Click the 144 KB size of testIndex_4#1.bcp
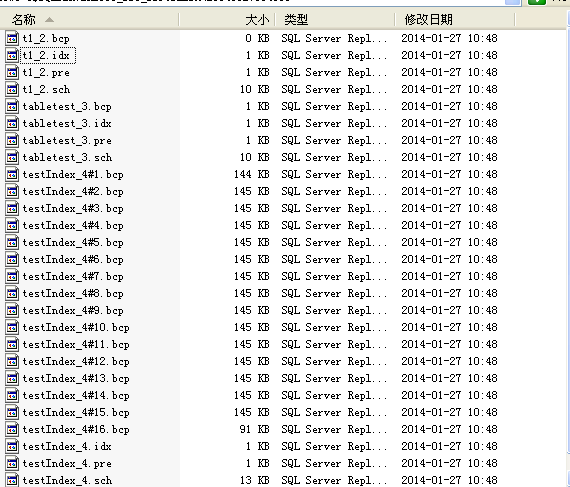 [252, 174]
